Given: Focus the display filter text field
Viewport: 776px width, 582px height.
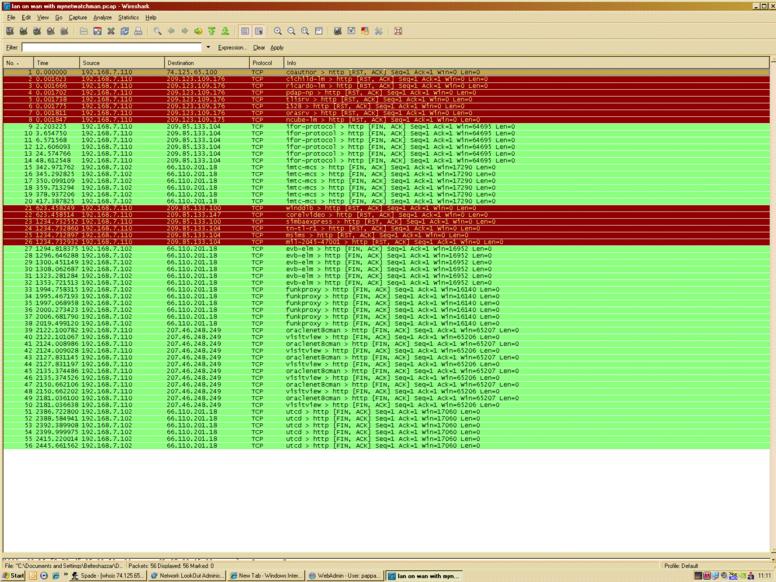Looking at the screenshot, I should tap(112, 48).
